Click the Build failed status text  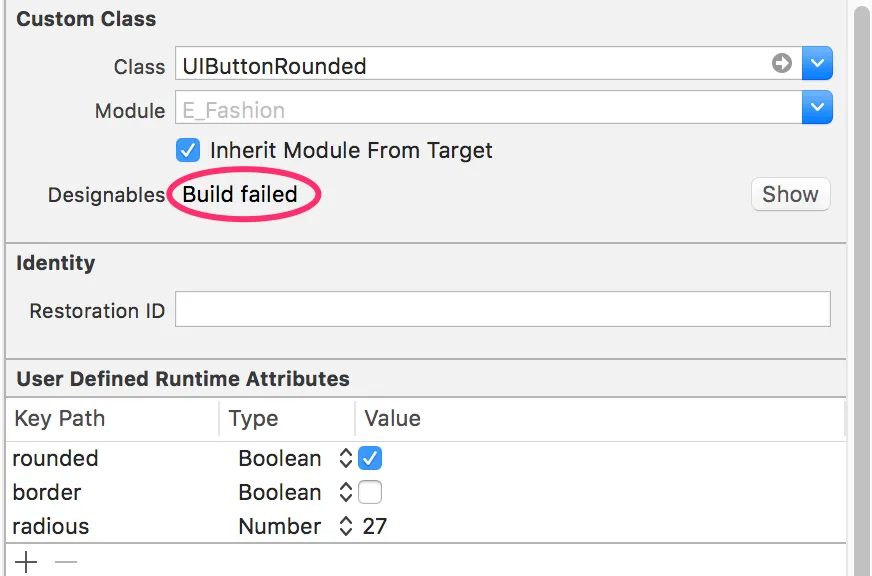(240, 194)
